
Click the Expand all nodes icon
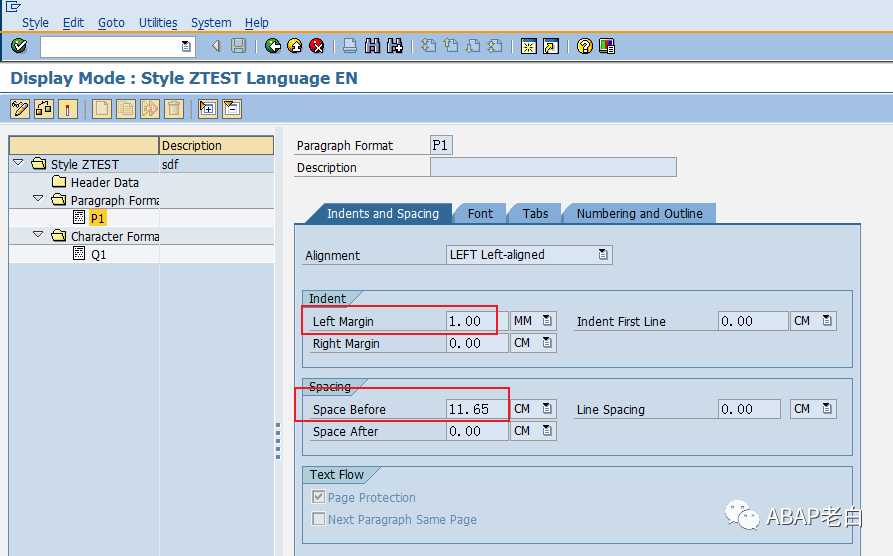[x=208, y=108]
